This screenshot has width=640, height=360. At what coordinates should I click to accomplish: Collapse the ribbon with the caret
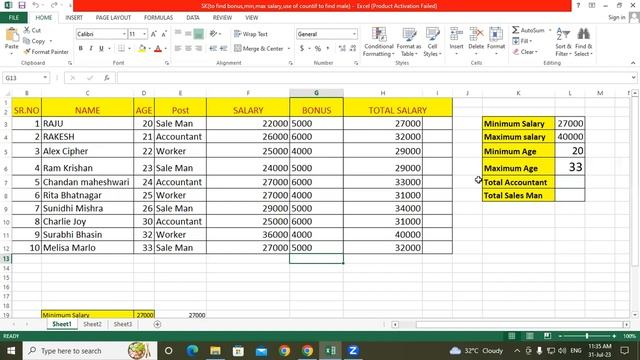(x=633, y=63)
